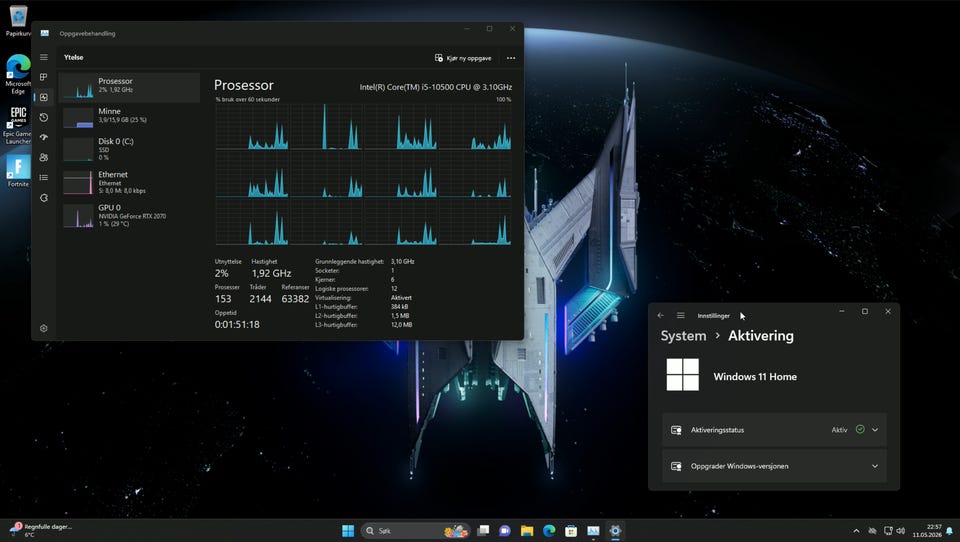This screenshot has height=542, width=960.
Task: Minimize the Oppgavebehandling window
Action: [x=467, y=28]
